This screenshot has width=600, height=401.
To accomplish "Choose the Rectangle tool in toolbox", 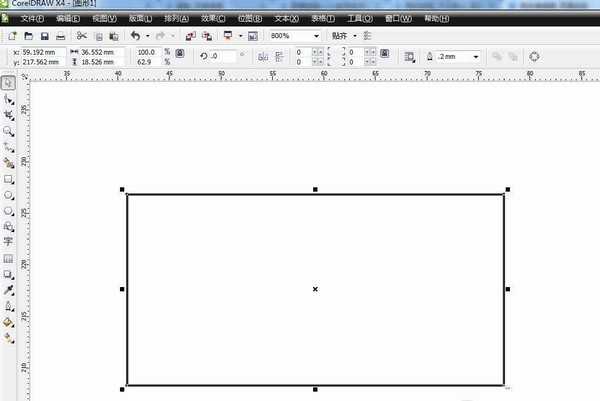I will tap(8, 179).
